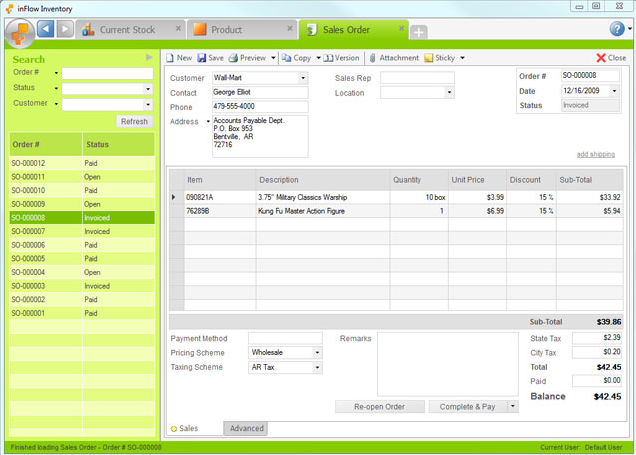Open the Preview print option
The image size is (636, 455).
[x=247, y=58]
